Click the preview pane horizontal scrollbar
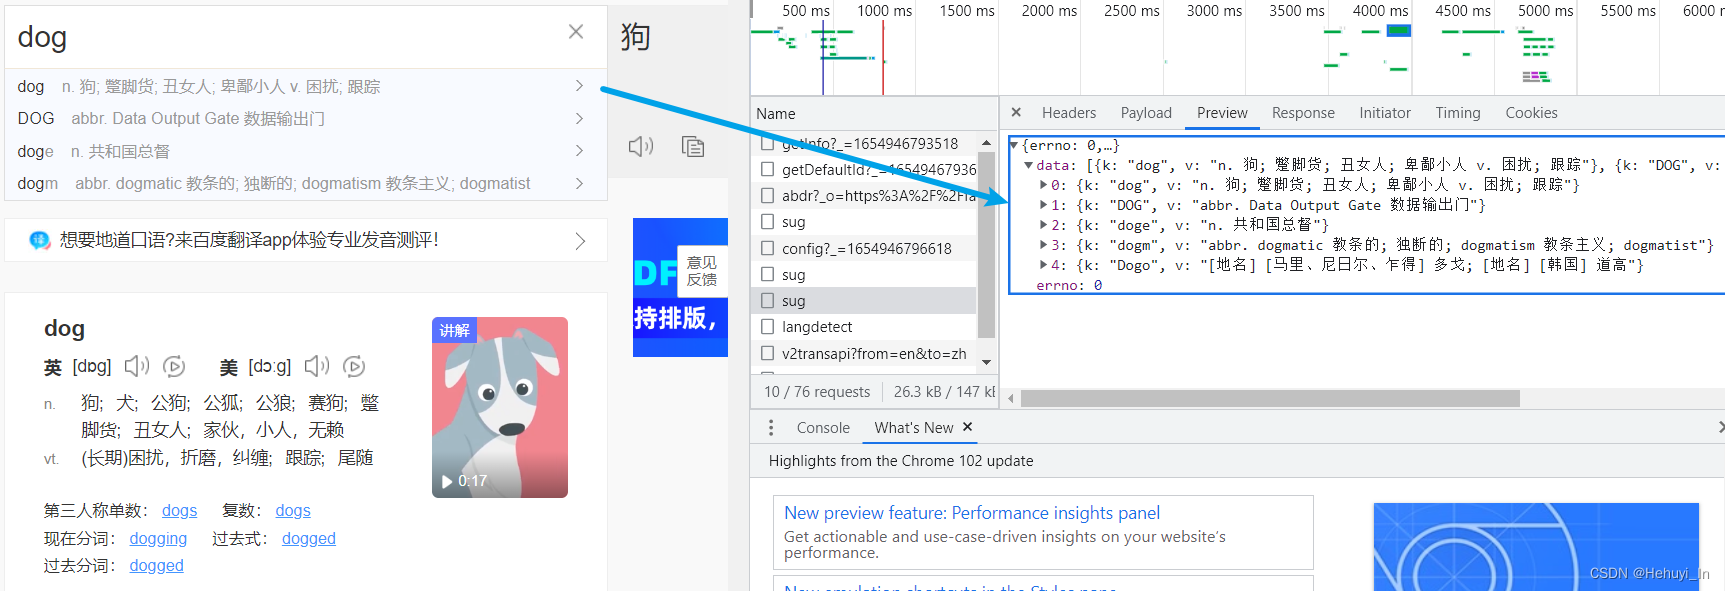This screenshot has width=1725, height=591. [x=1270, y=399]
